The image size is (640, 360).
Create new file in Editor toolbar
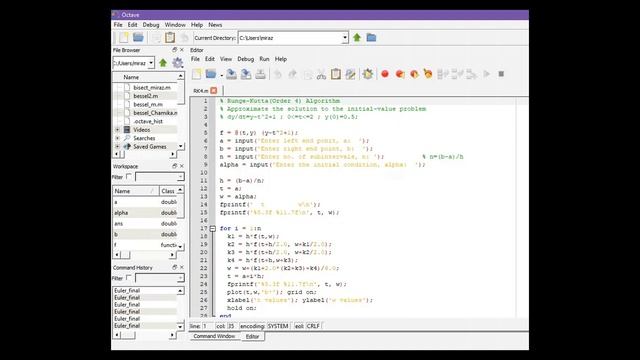[196, 74]
